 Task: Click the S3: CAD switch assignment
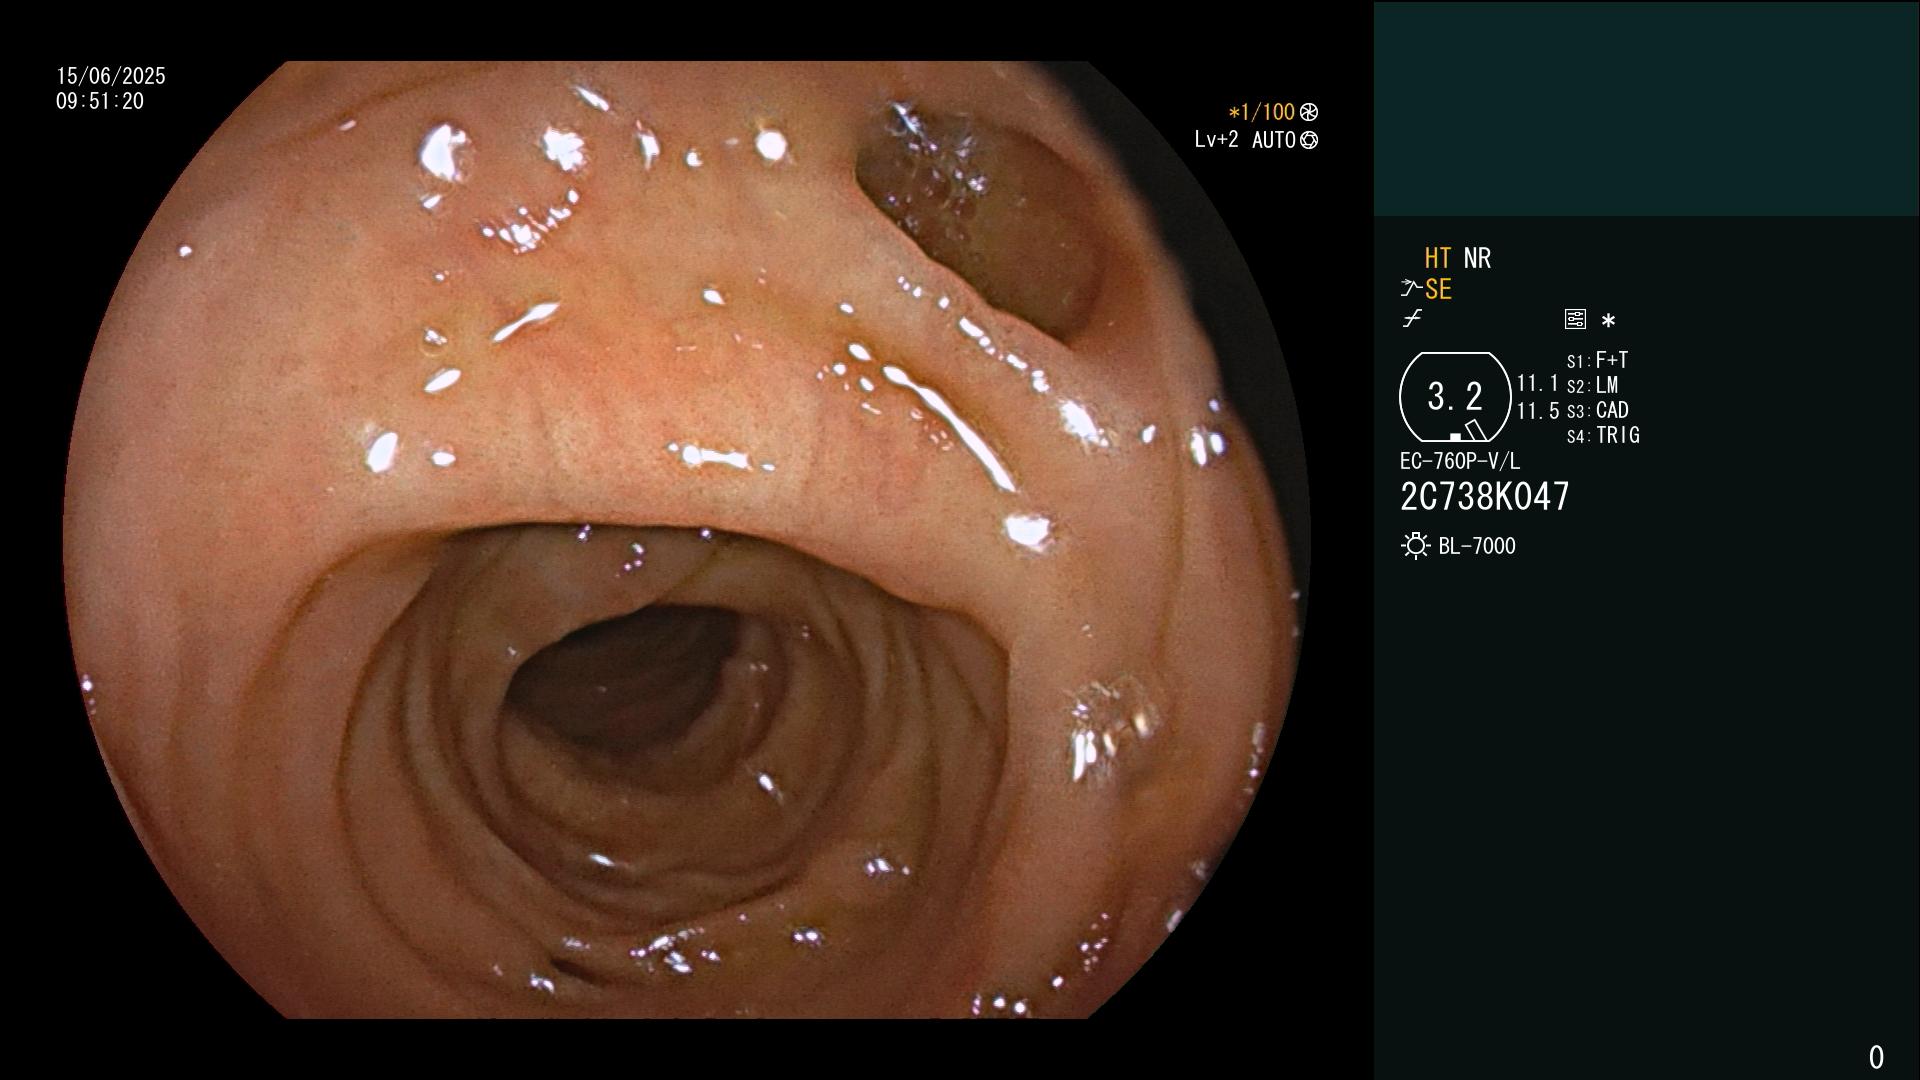(1597, 410)
